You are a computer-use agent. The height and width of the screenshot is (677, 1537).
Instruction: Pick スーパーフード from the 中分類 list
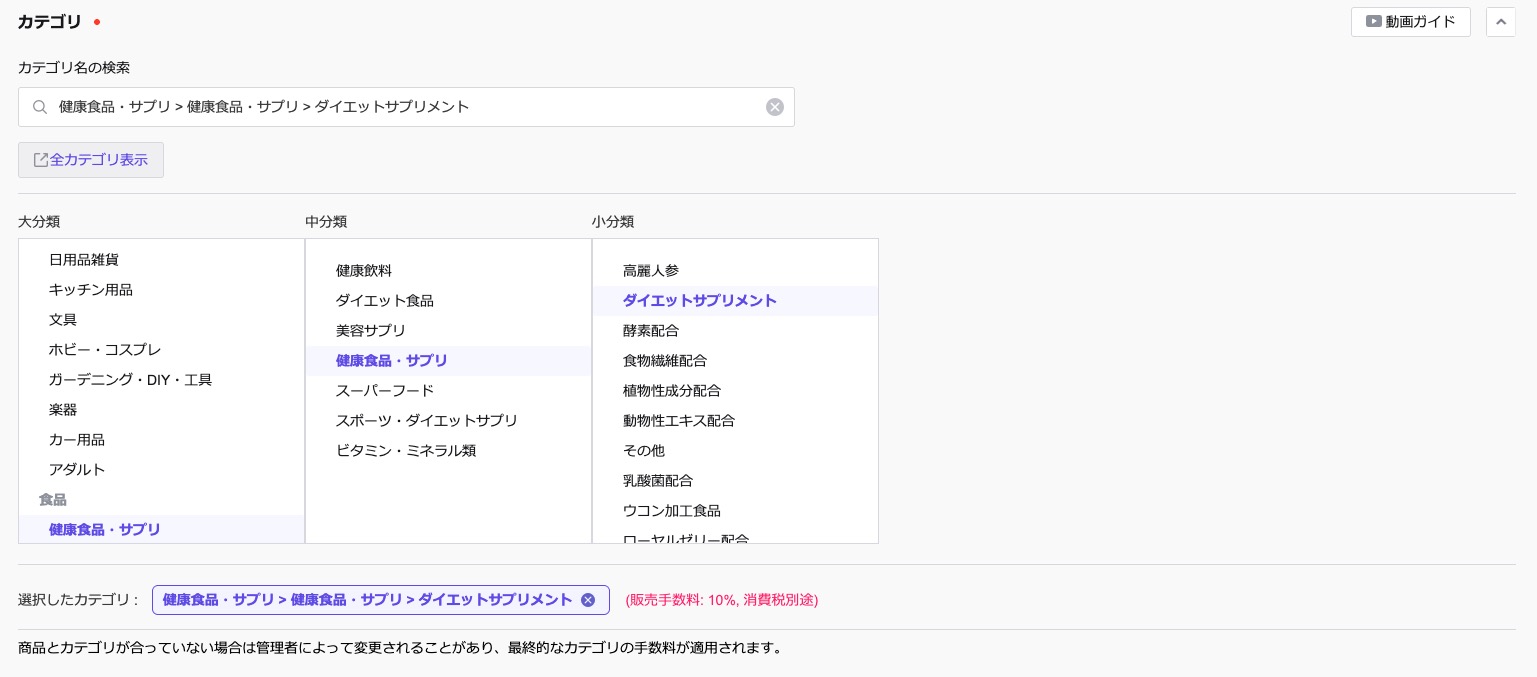[385, 391]
